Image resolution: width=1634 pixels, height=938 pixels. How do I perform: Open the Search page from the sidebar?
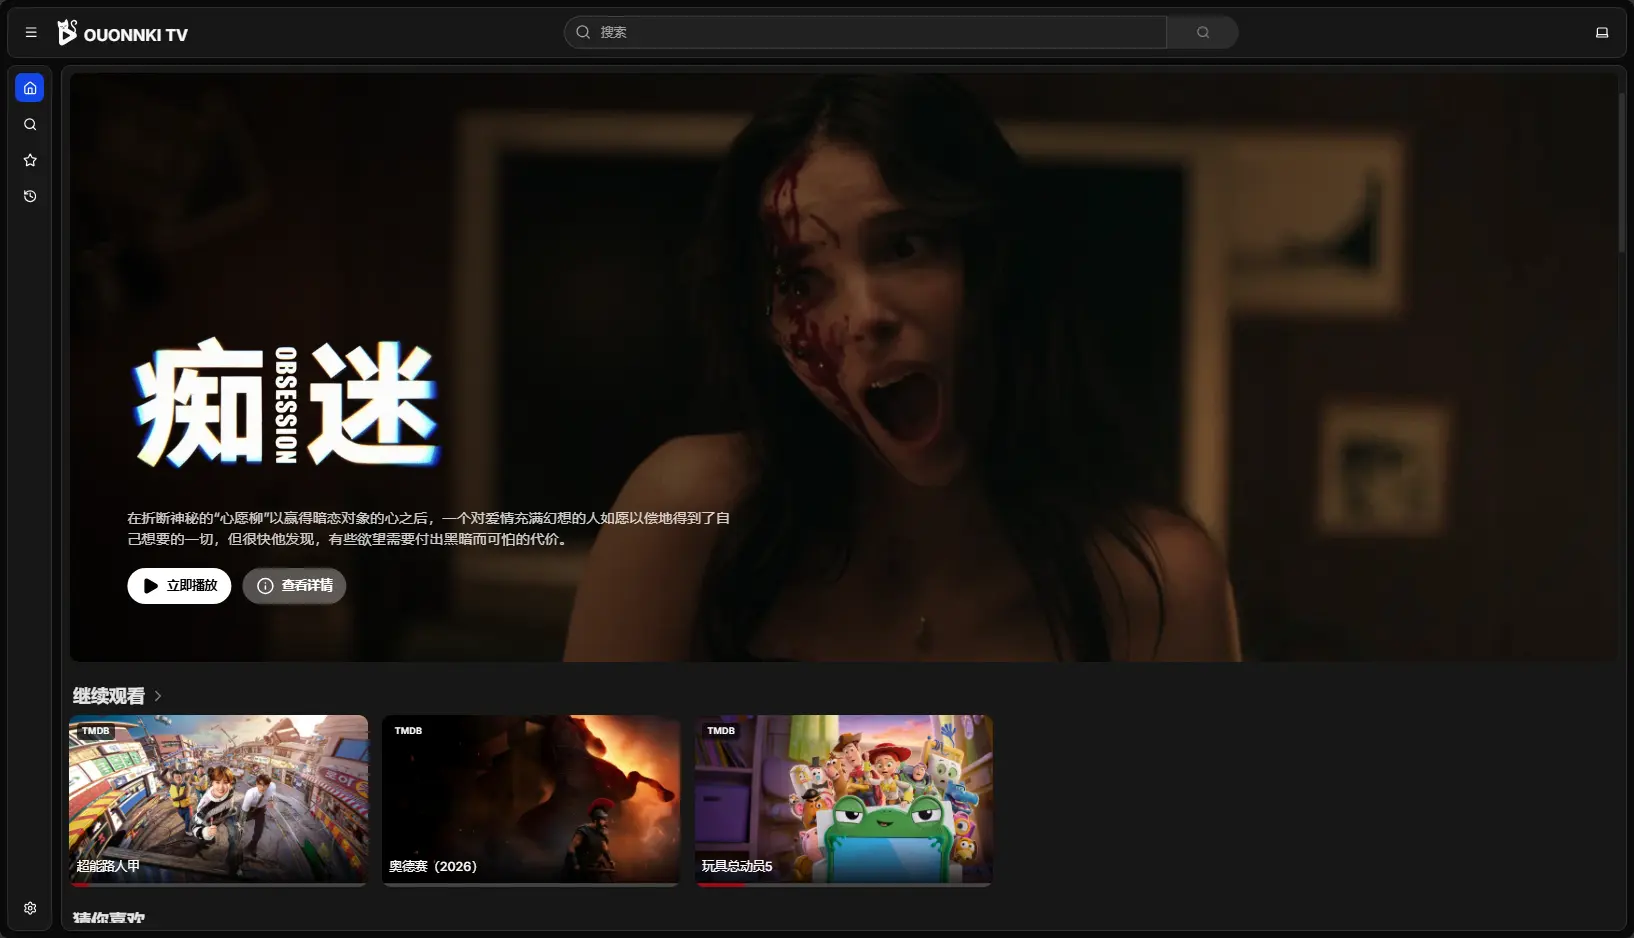[30, 125]
